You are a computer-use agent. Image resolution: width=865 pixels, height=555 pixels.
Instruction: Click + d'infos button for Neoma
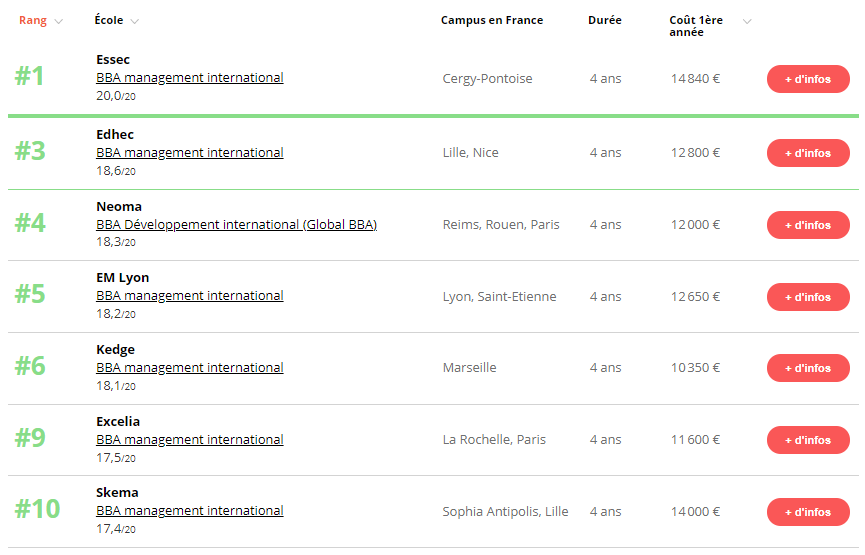pyautogui.click(x=808, y=225)
